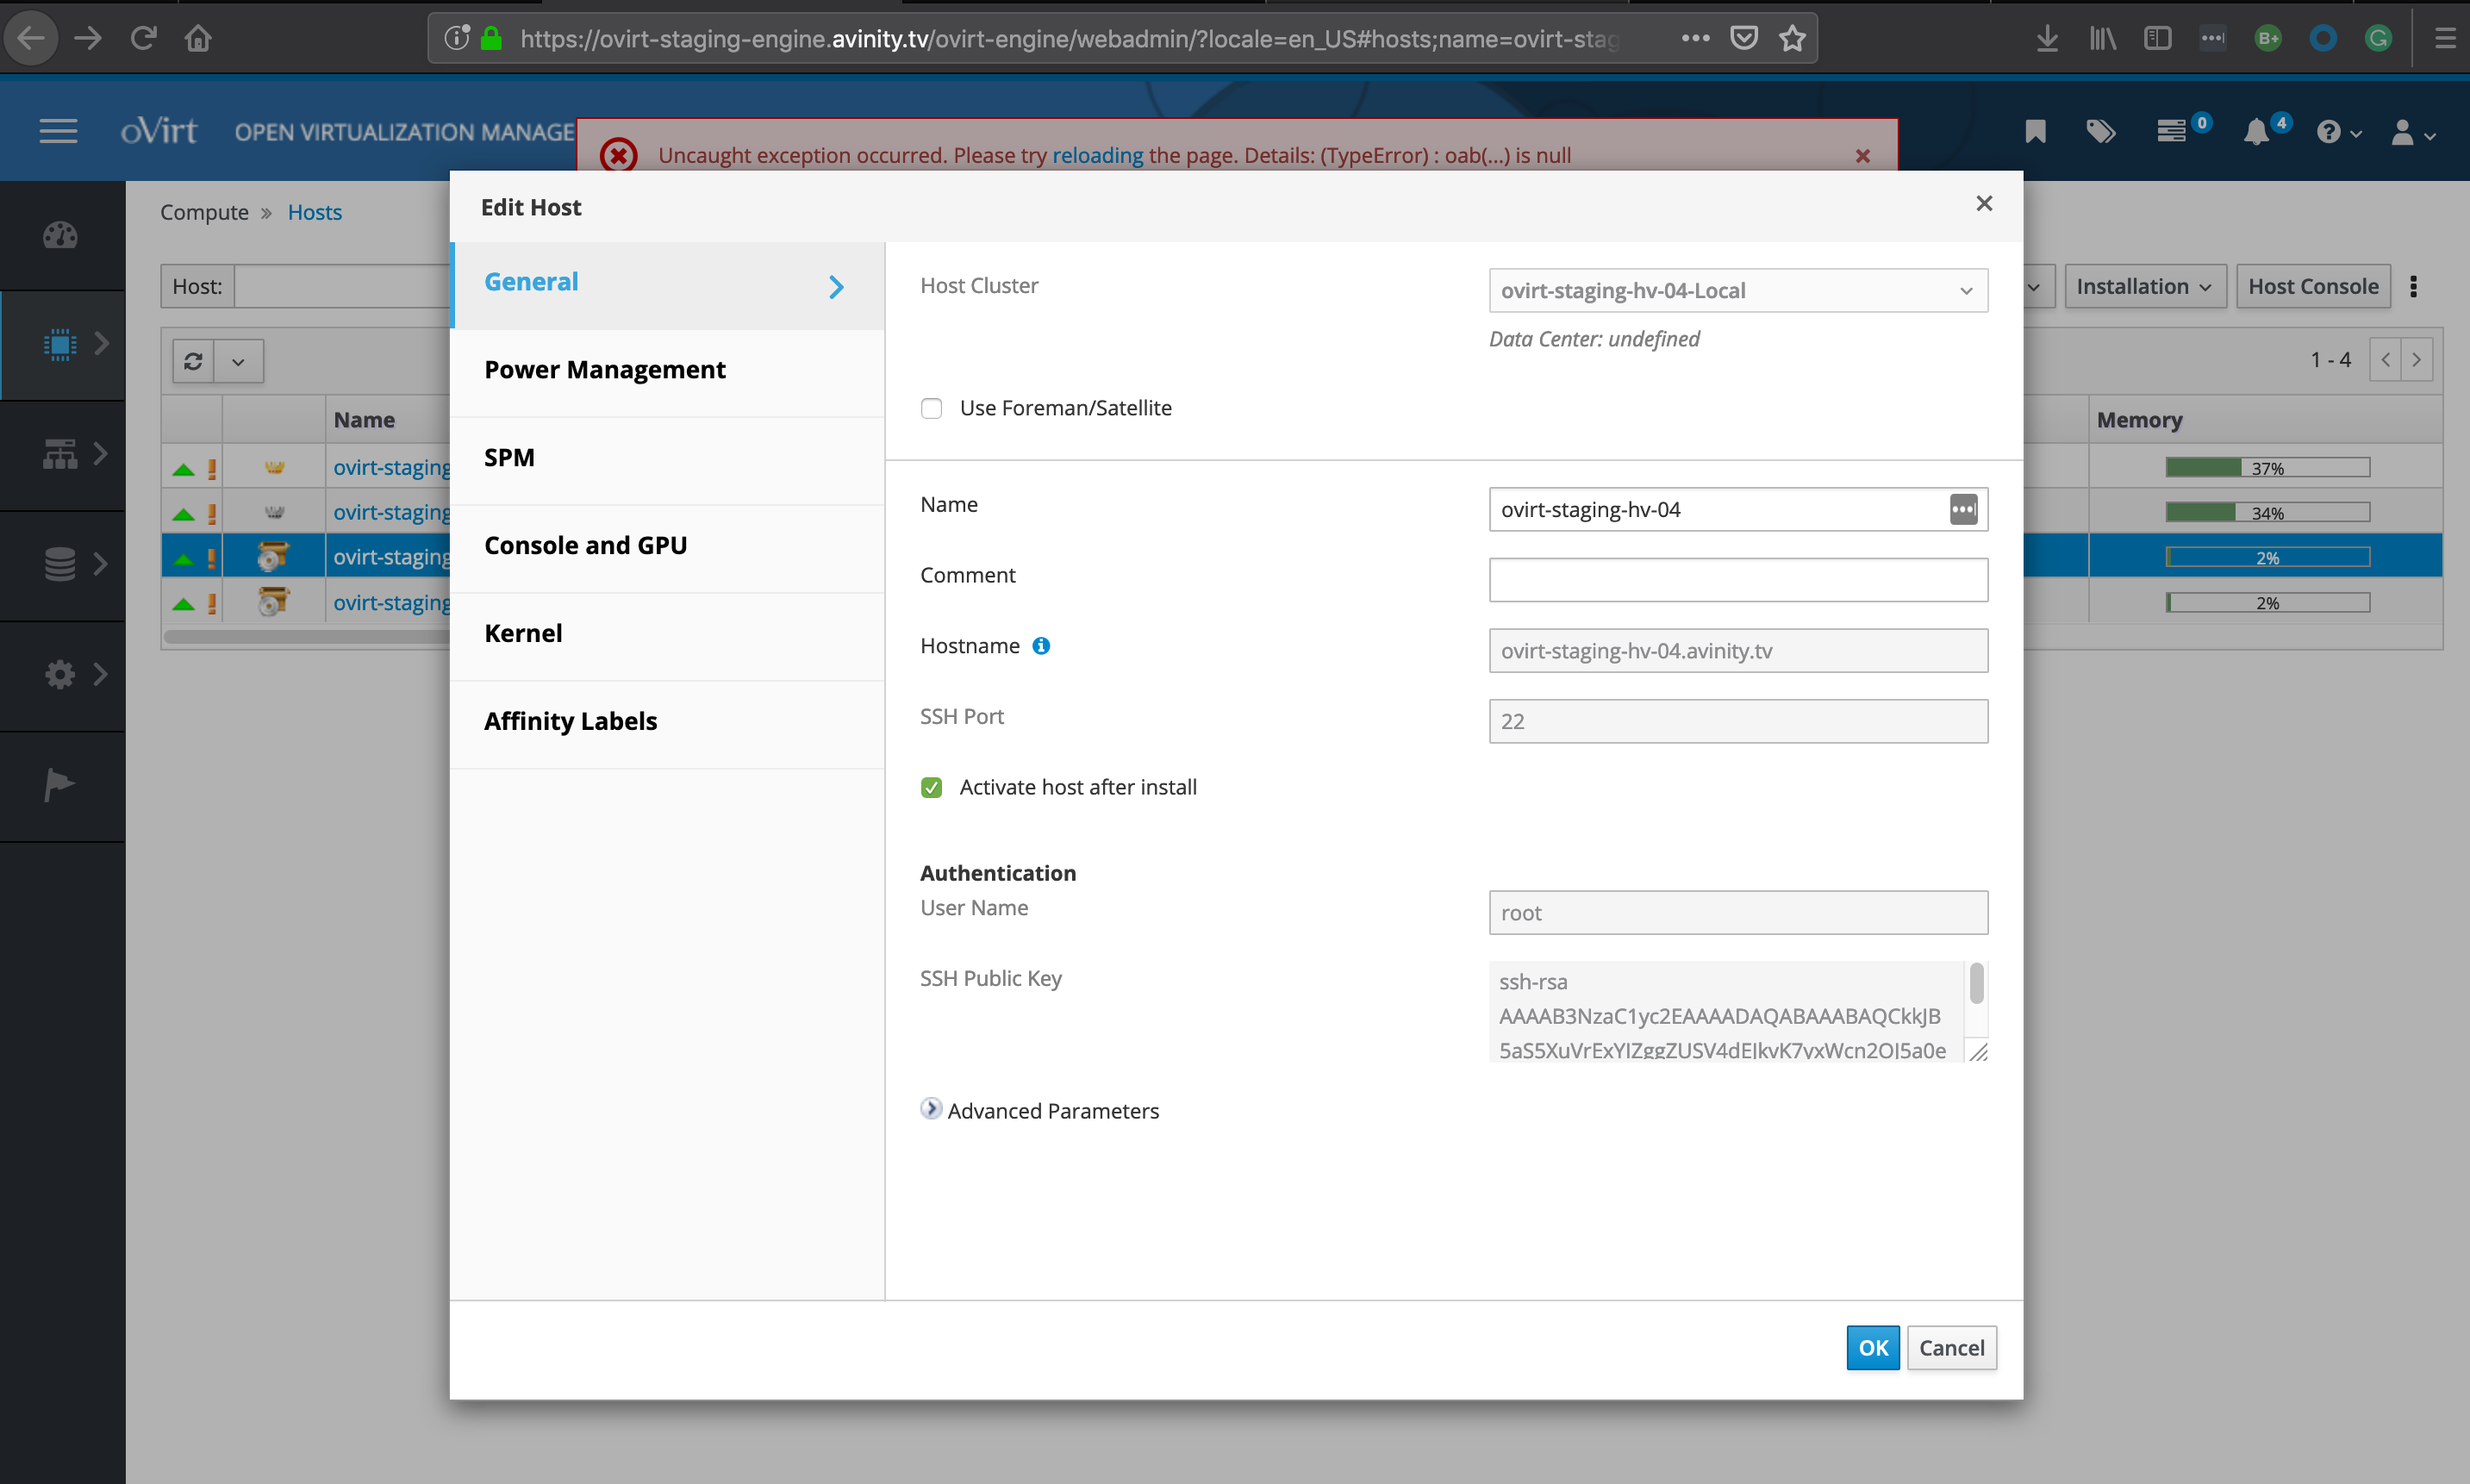This screenshot has height=1484, width=2470.
Task: Open the notifications bell icon
Action: tap(2256, 132)
